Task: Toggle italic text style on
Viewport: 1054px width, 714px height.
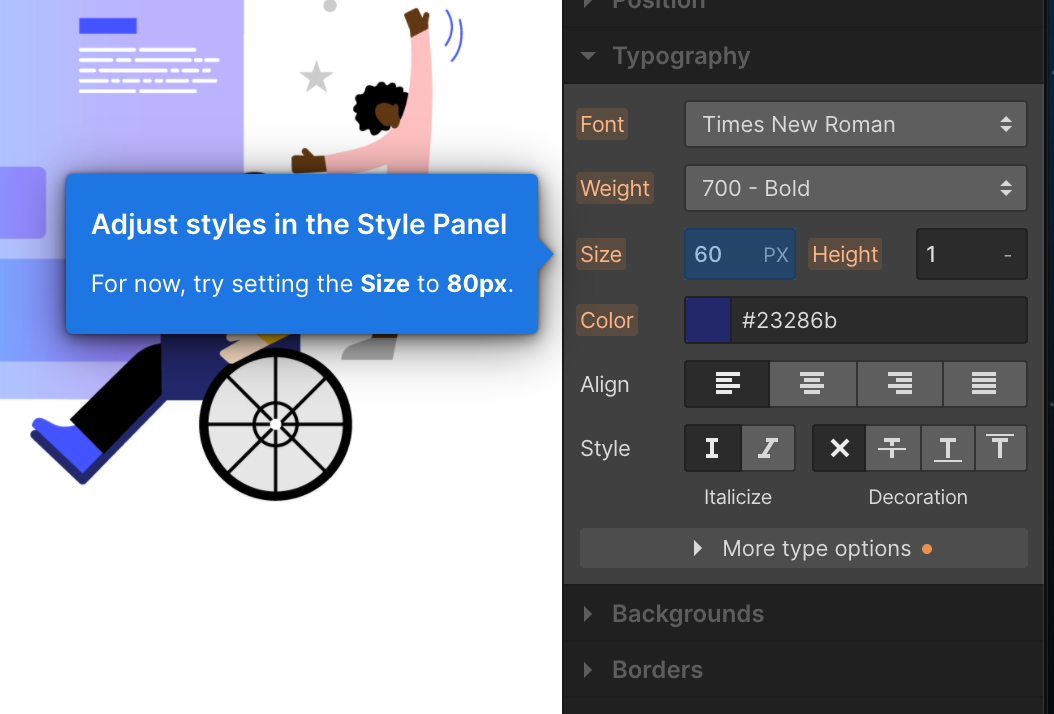Action: [767, 448]
